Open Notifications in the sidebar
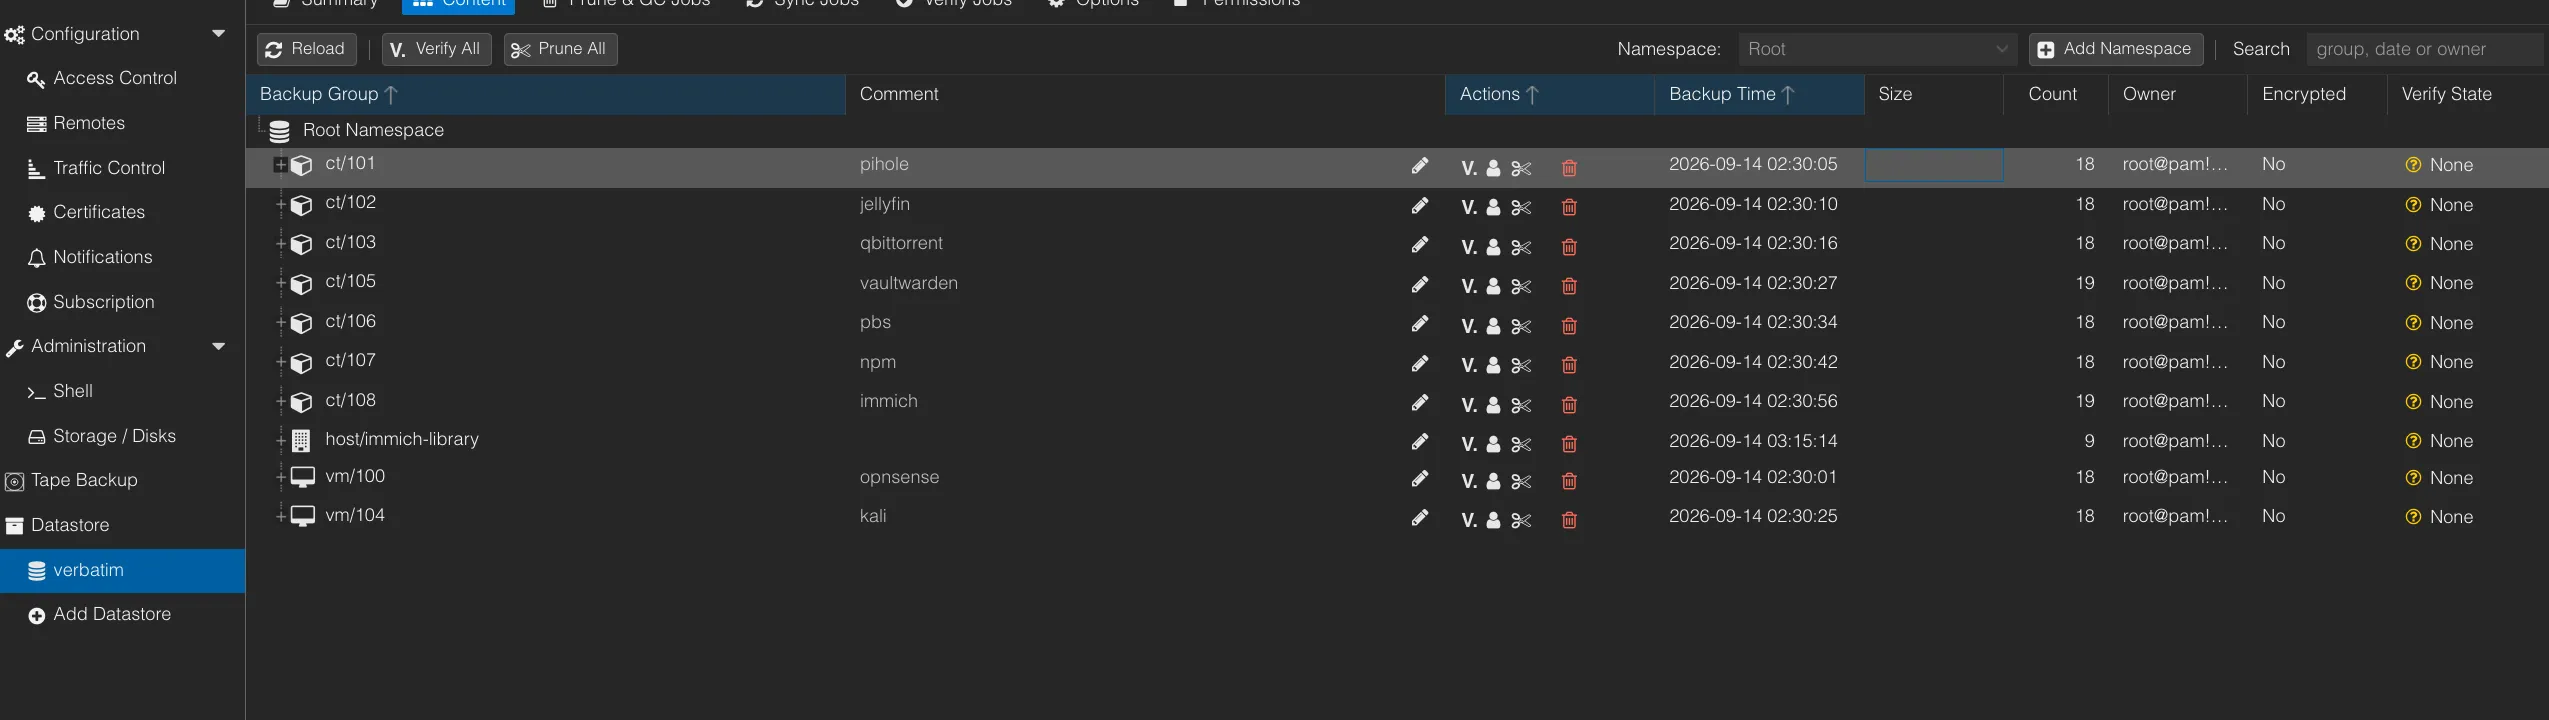This screenshot has height=720, width=2549. coord(102,257)
